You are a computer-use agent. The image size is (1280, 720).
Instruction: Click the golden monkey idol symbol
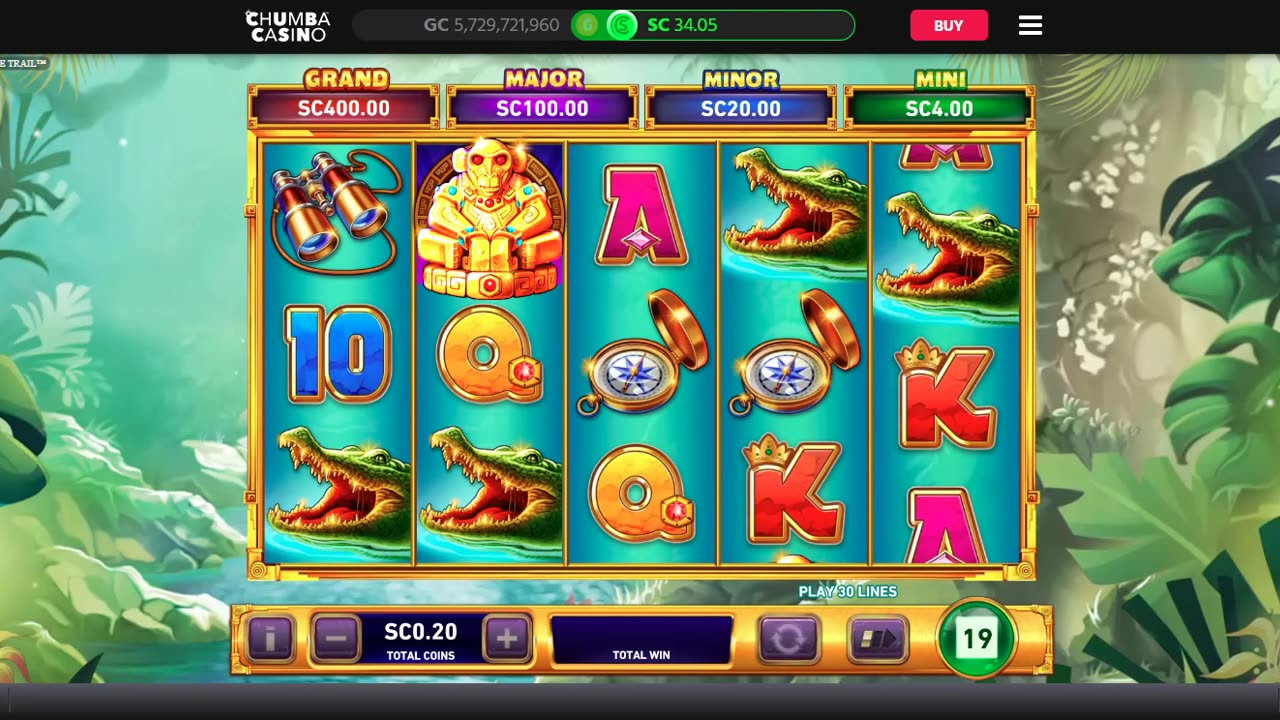[490, 220]
